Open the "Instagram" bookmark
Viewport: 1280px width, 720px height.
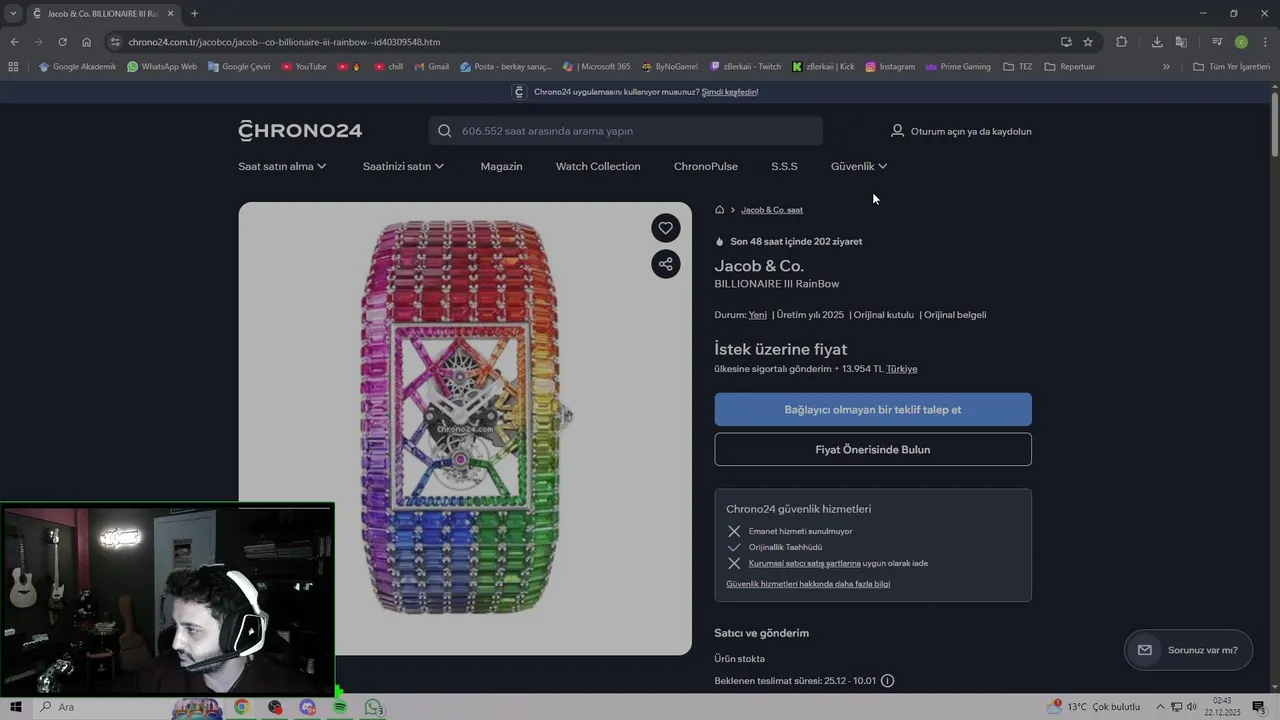pos(890,67)
